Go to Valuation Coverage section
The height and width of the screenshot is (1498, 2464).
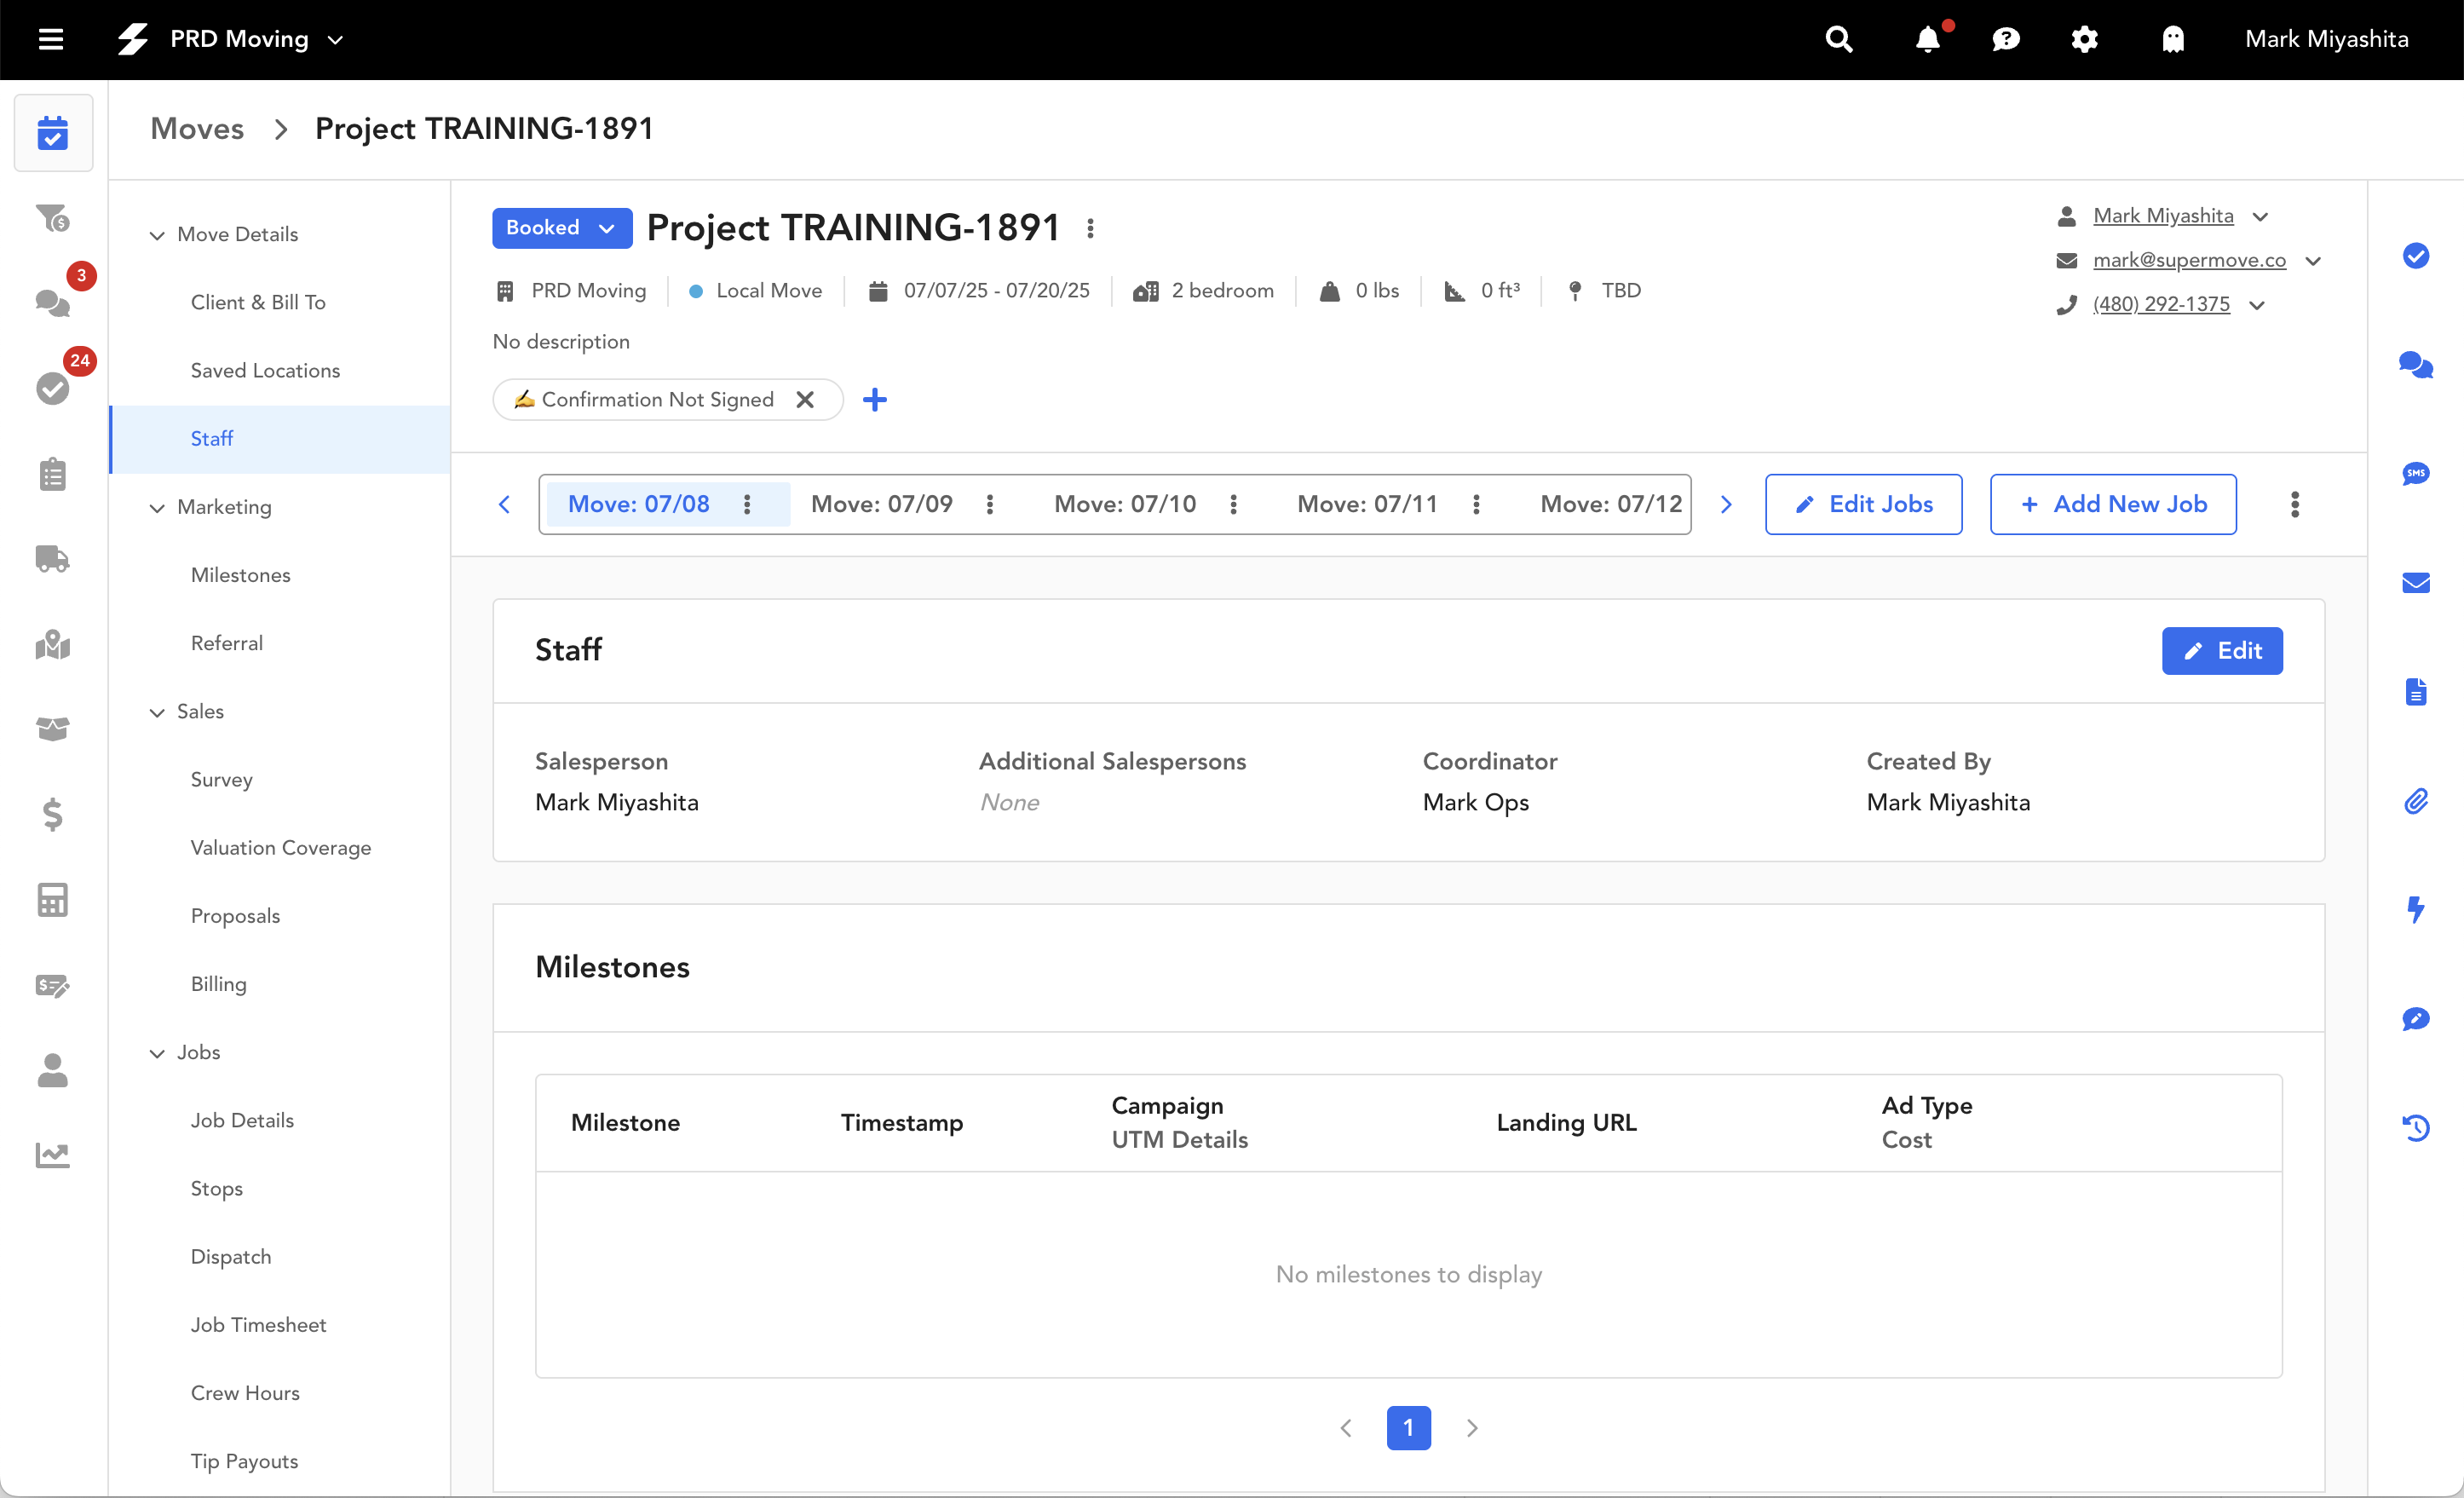(281, 847)
